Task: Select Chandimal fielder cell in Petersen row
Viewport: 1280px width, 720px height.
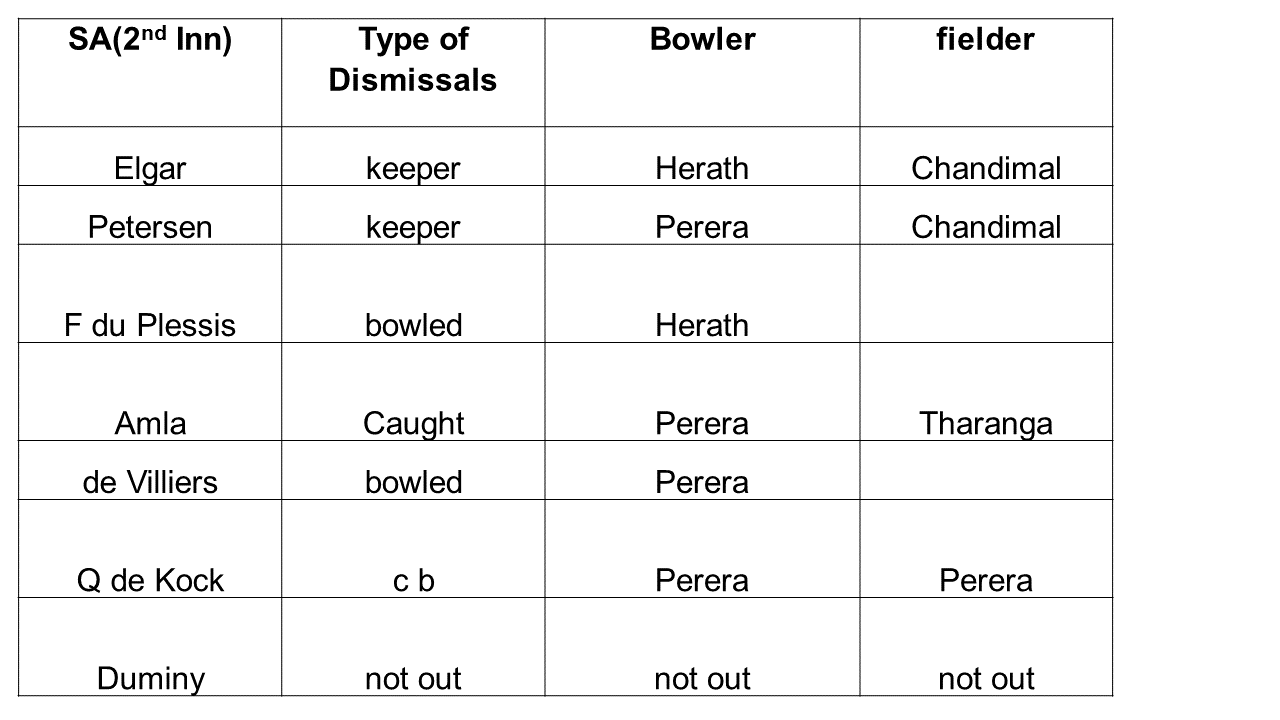Action: click(985, 227)
